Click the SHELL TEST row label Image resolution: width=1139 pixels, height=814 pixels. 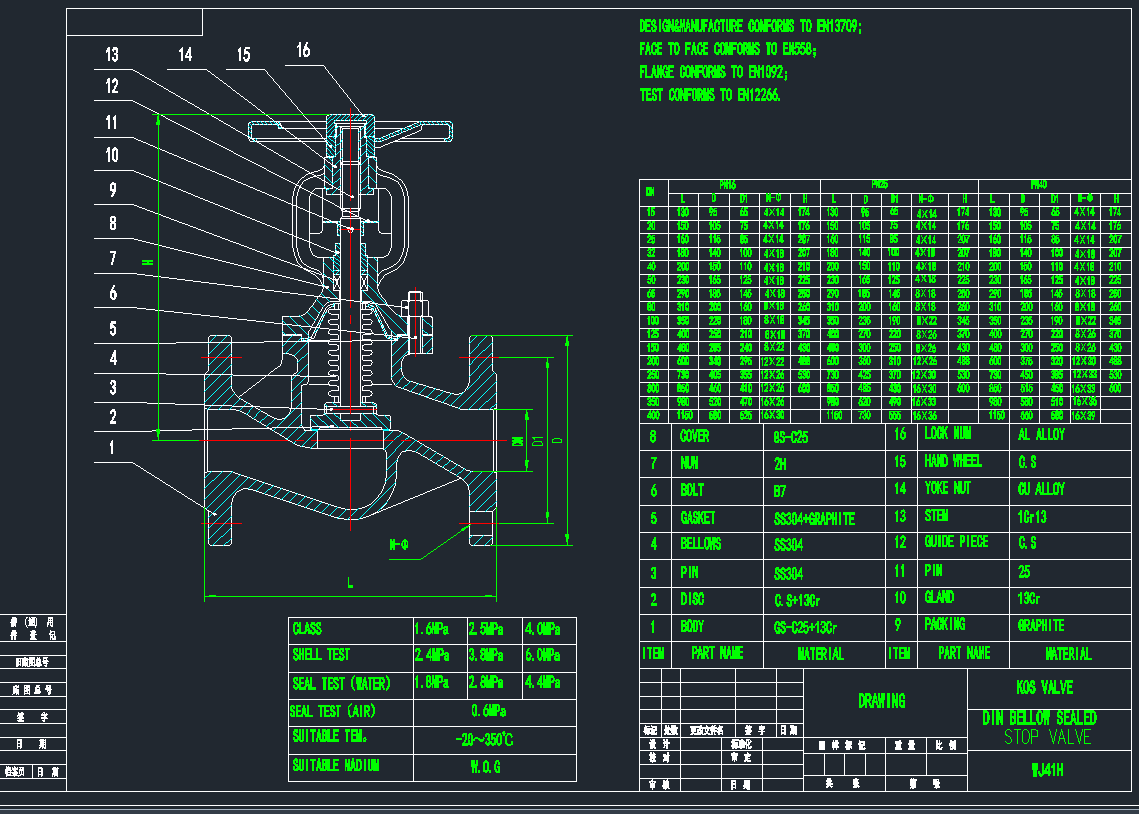(x=321, y=655)
